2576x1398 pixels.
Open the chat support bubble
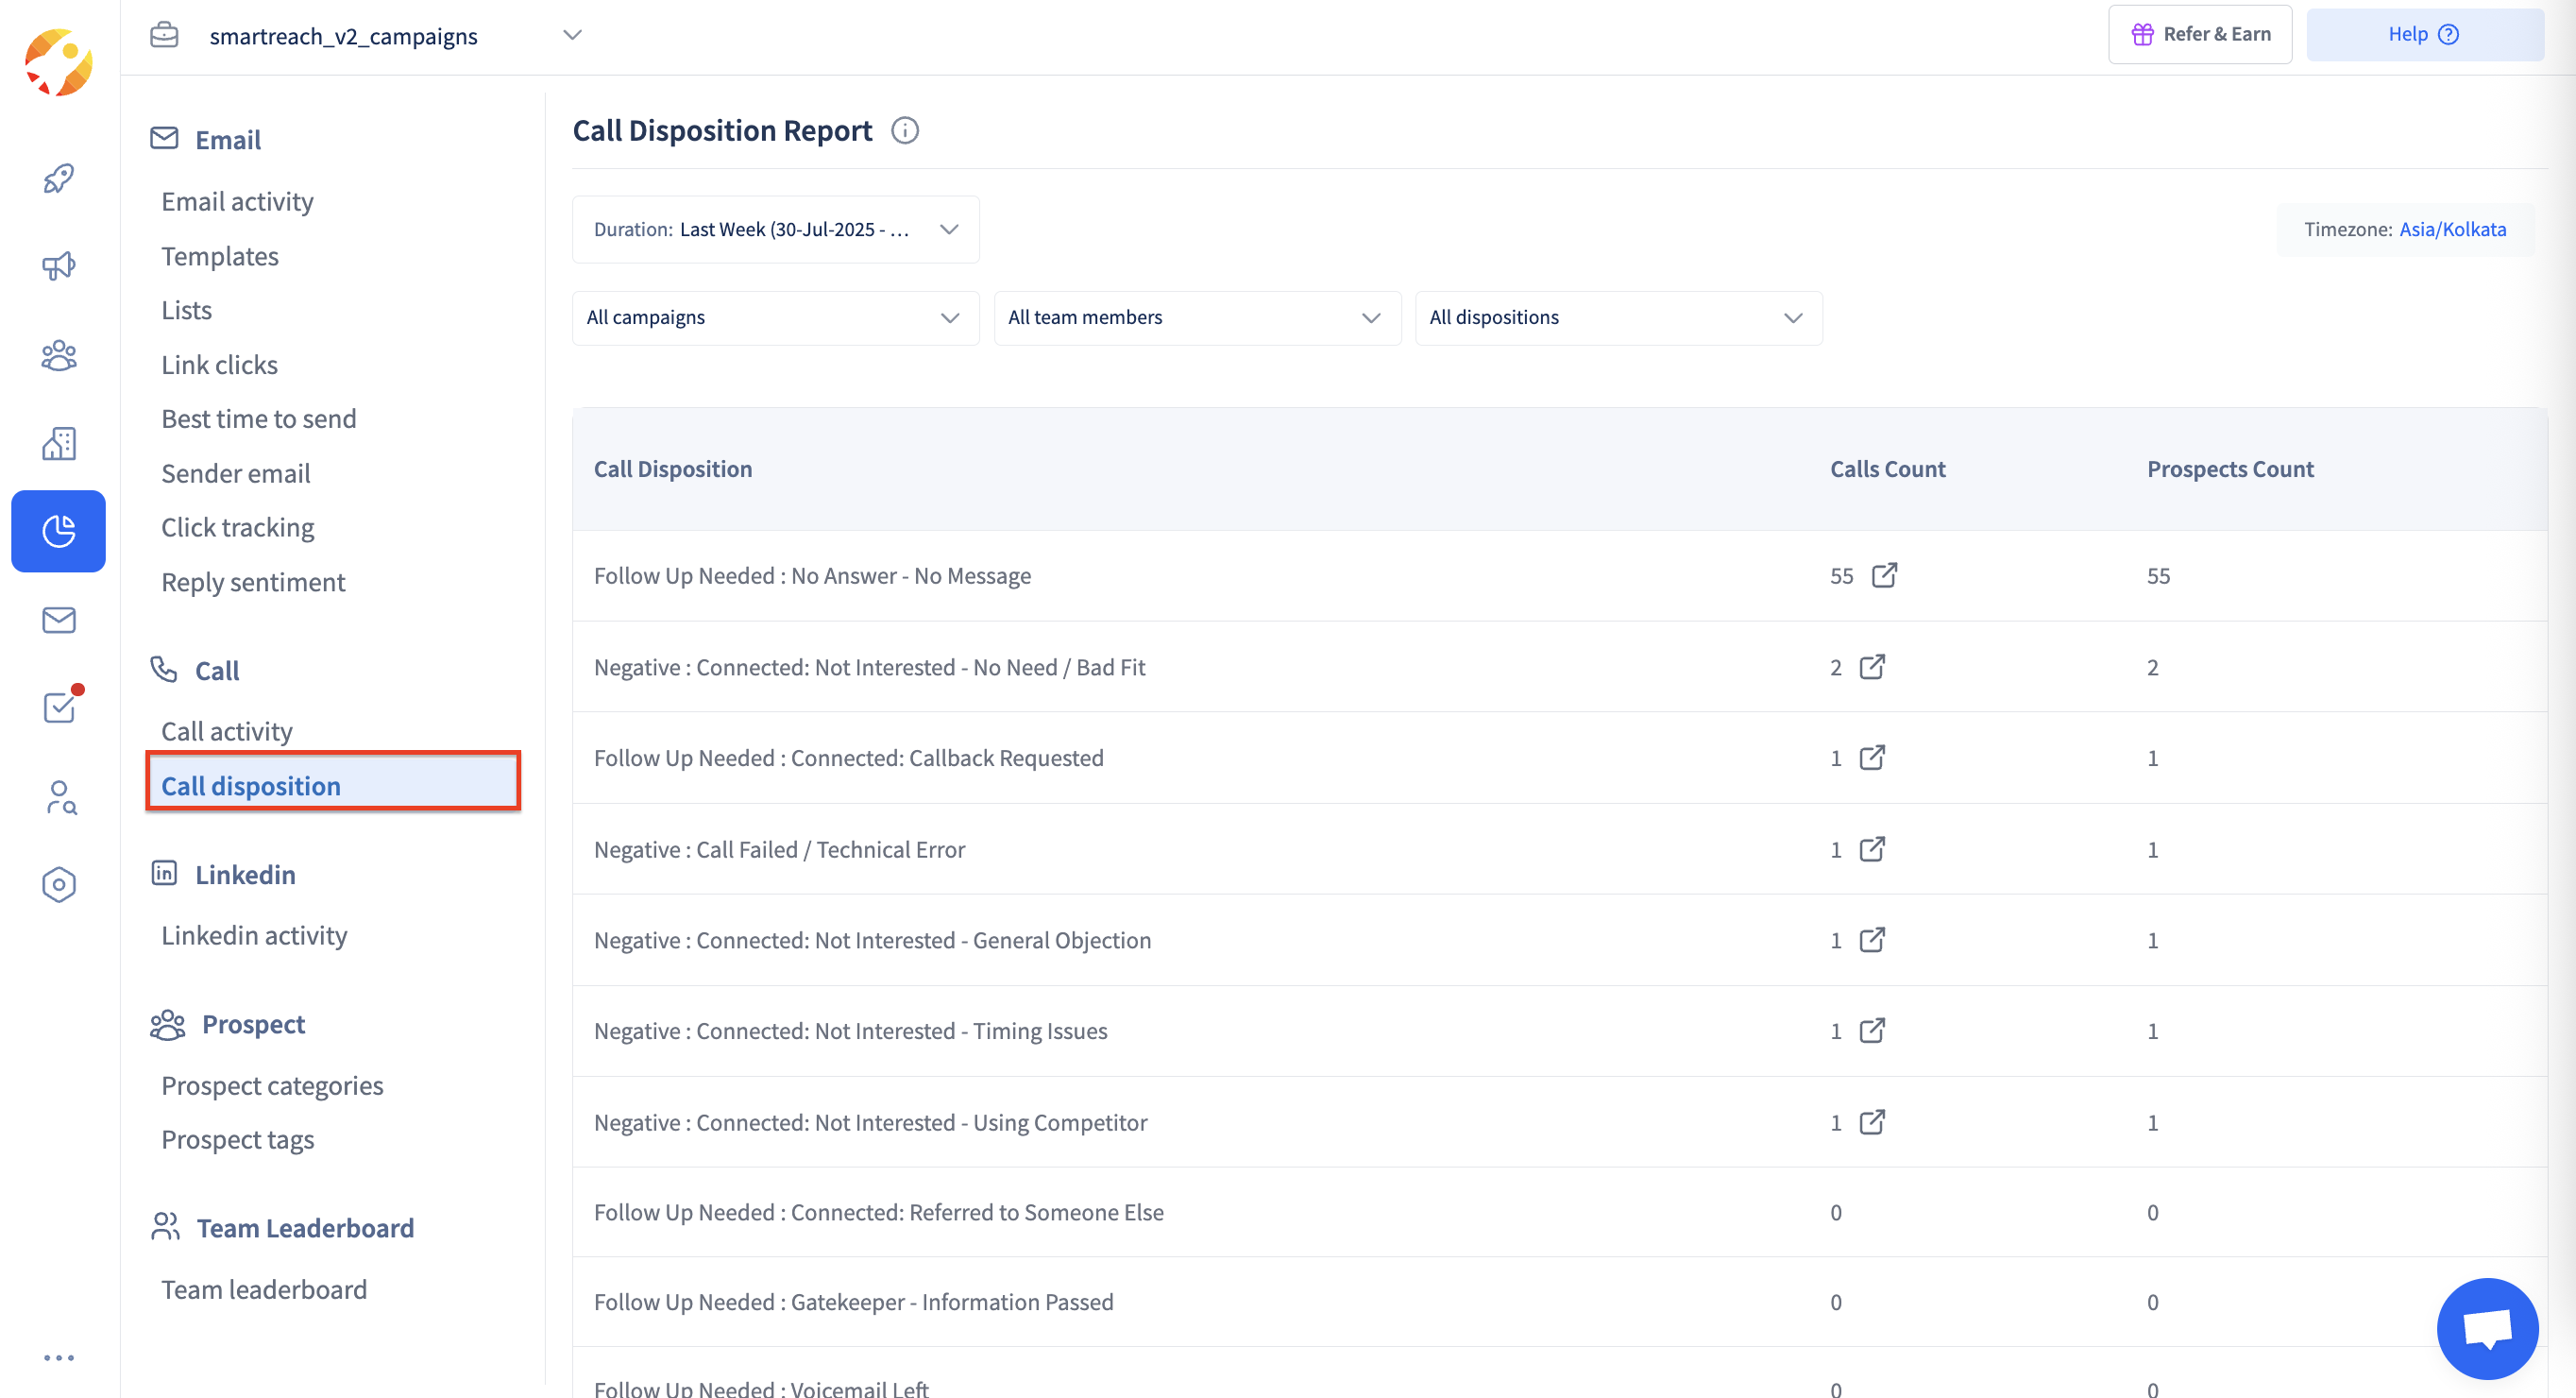(x=2487, y=1328)
